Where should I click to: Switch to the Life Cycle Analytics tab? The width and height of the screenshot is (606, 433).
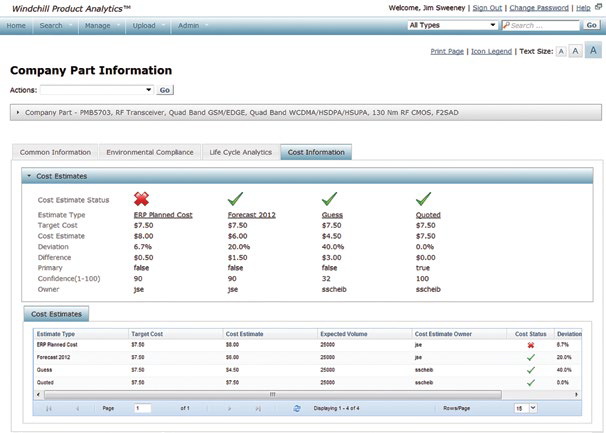[x=240, y=152]
